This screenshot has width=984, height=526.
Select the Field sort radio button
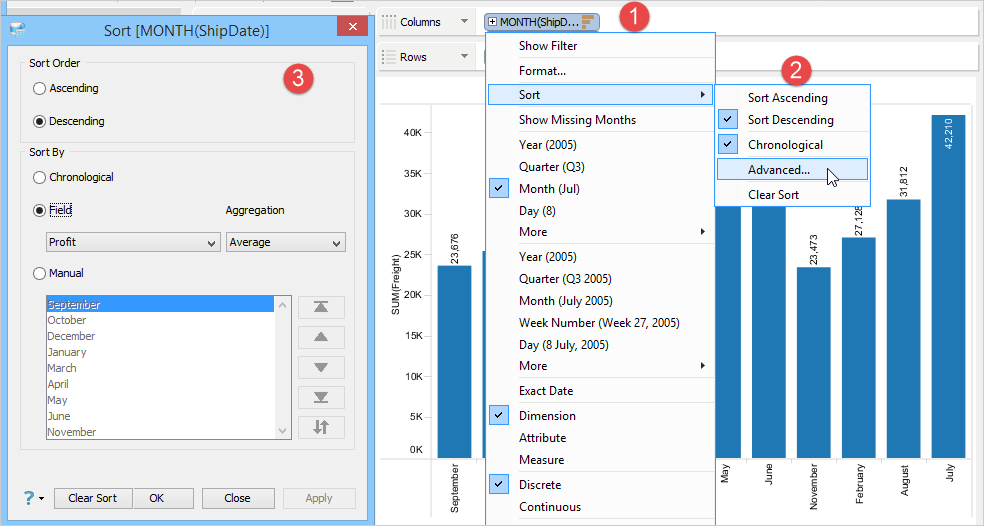tap(40, 210)
